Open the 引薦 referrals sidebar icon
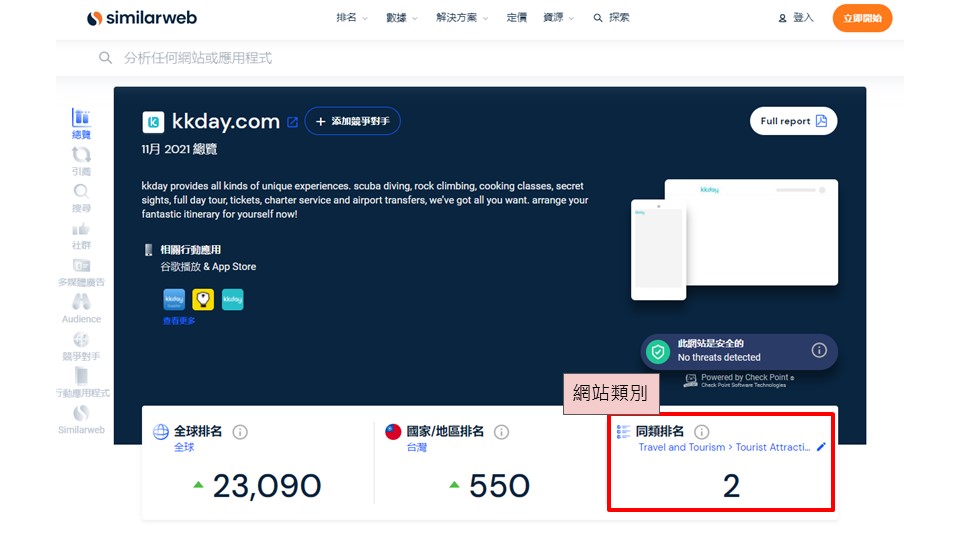960x540 pixels. coord(81,161)
